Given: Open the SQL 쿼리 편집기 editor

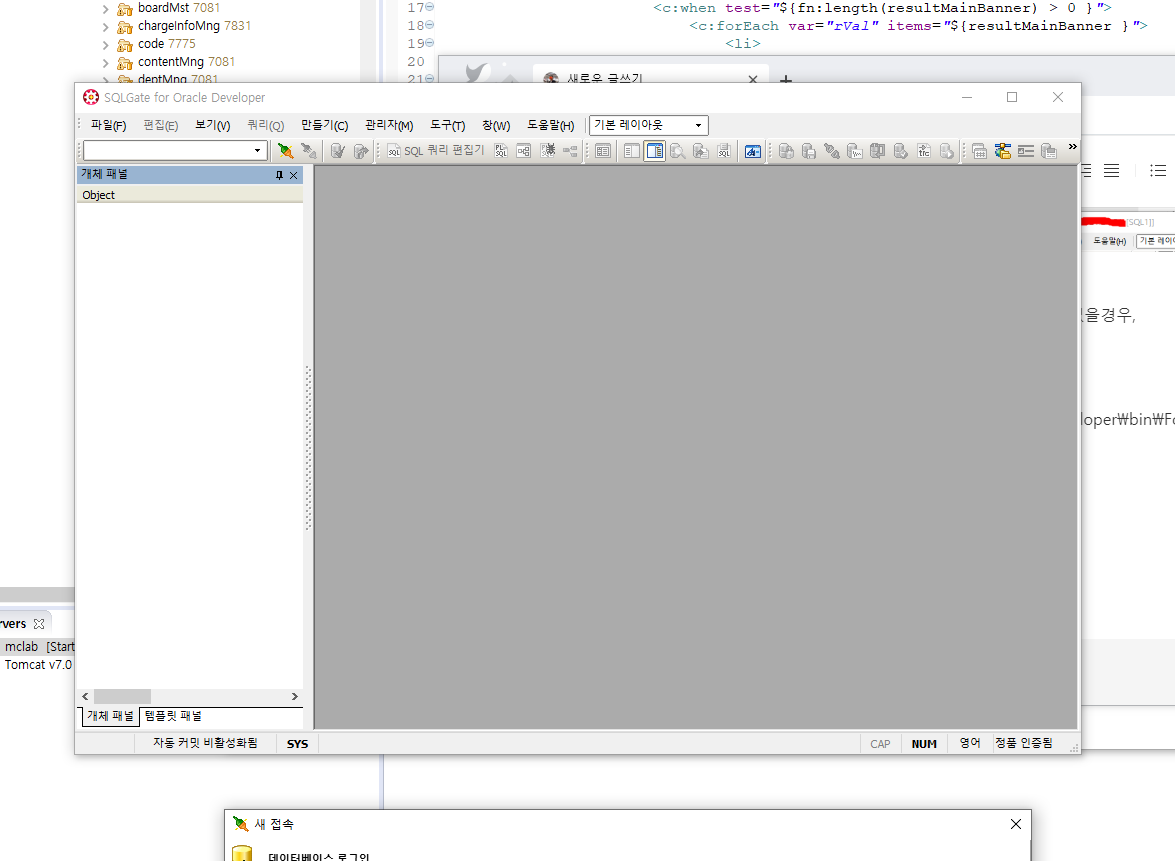Looking at the screenshot, I should tap(435, 151).
